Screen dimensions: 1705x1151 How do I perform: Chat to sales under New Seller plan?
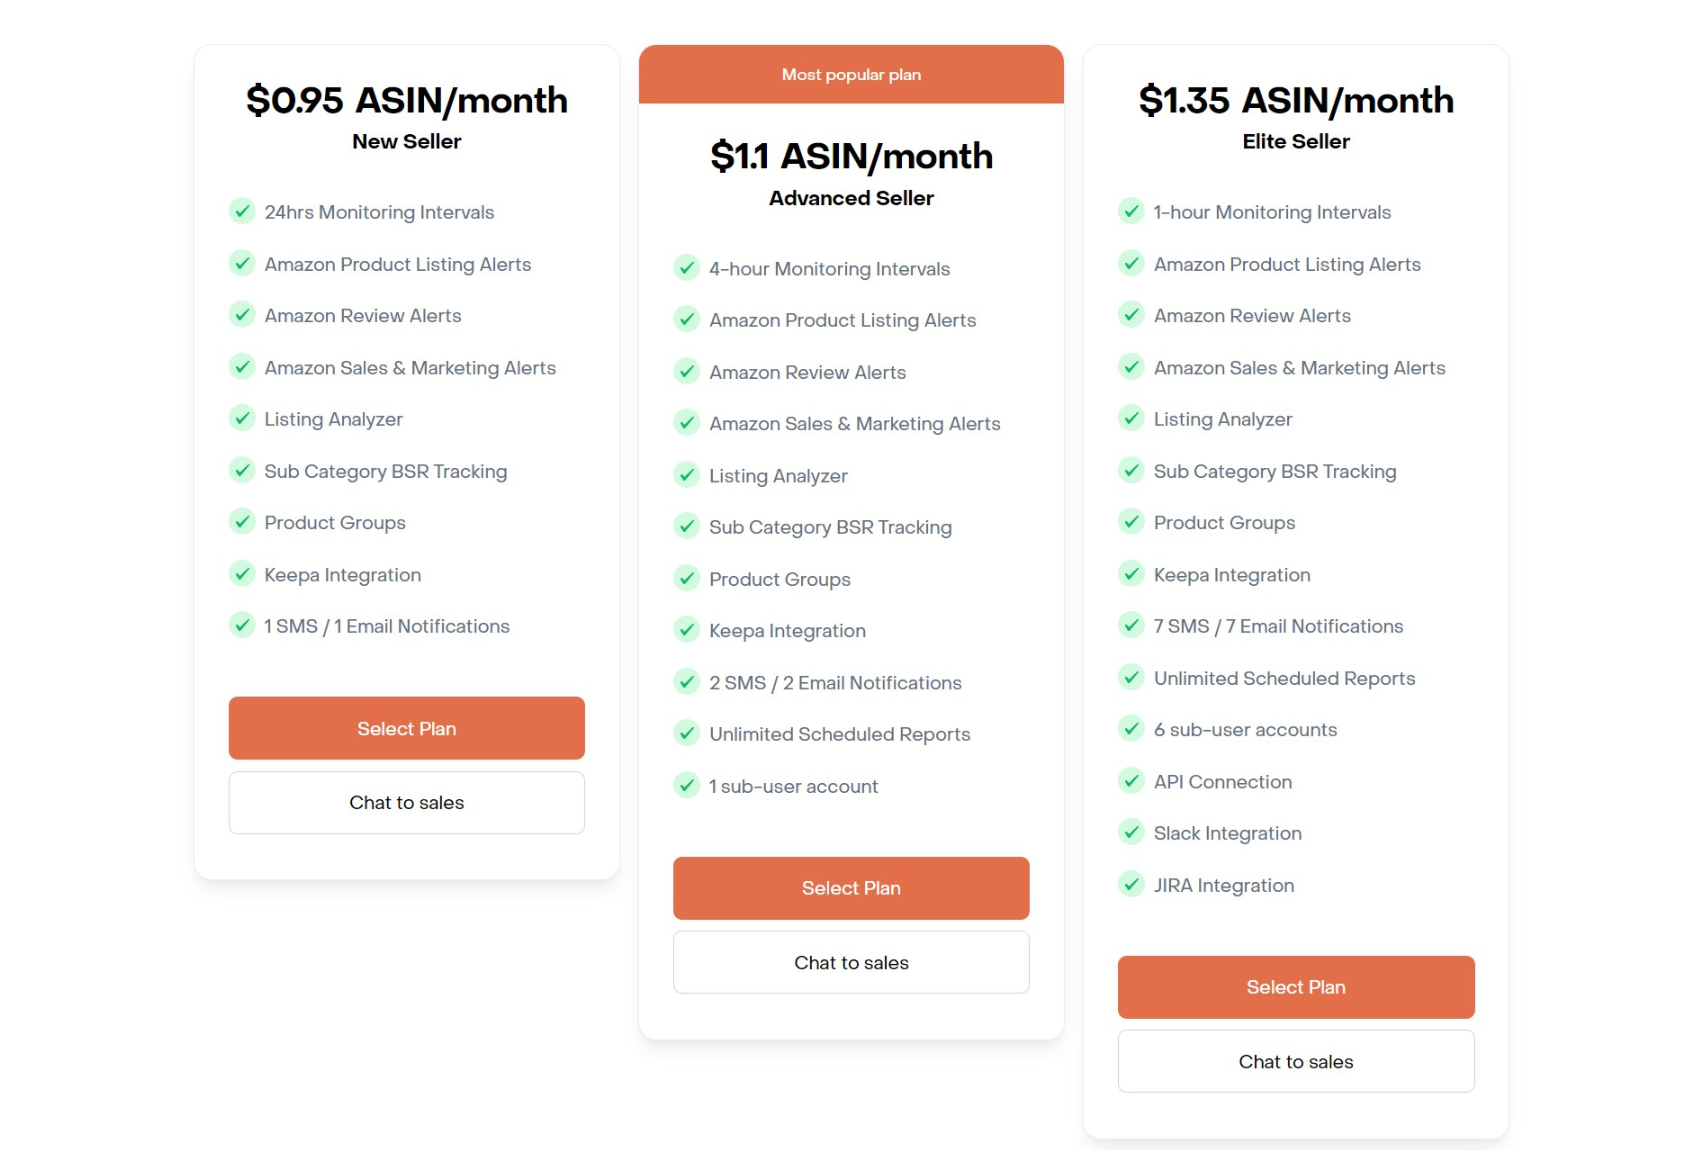tap(407, 803)
